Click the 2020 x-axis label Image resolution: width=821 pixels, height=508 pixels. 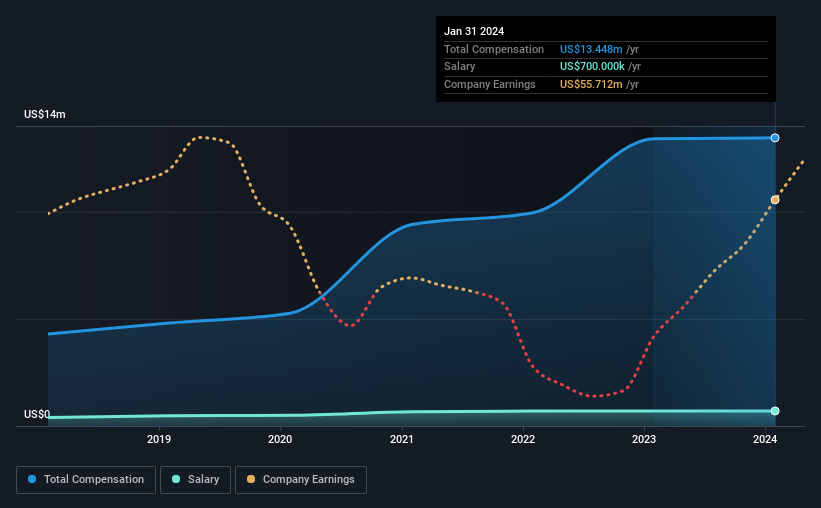tap(280, 439)
